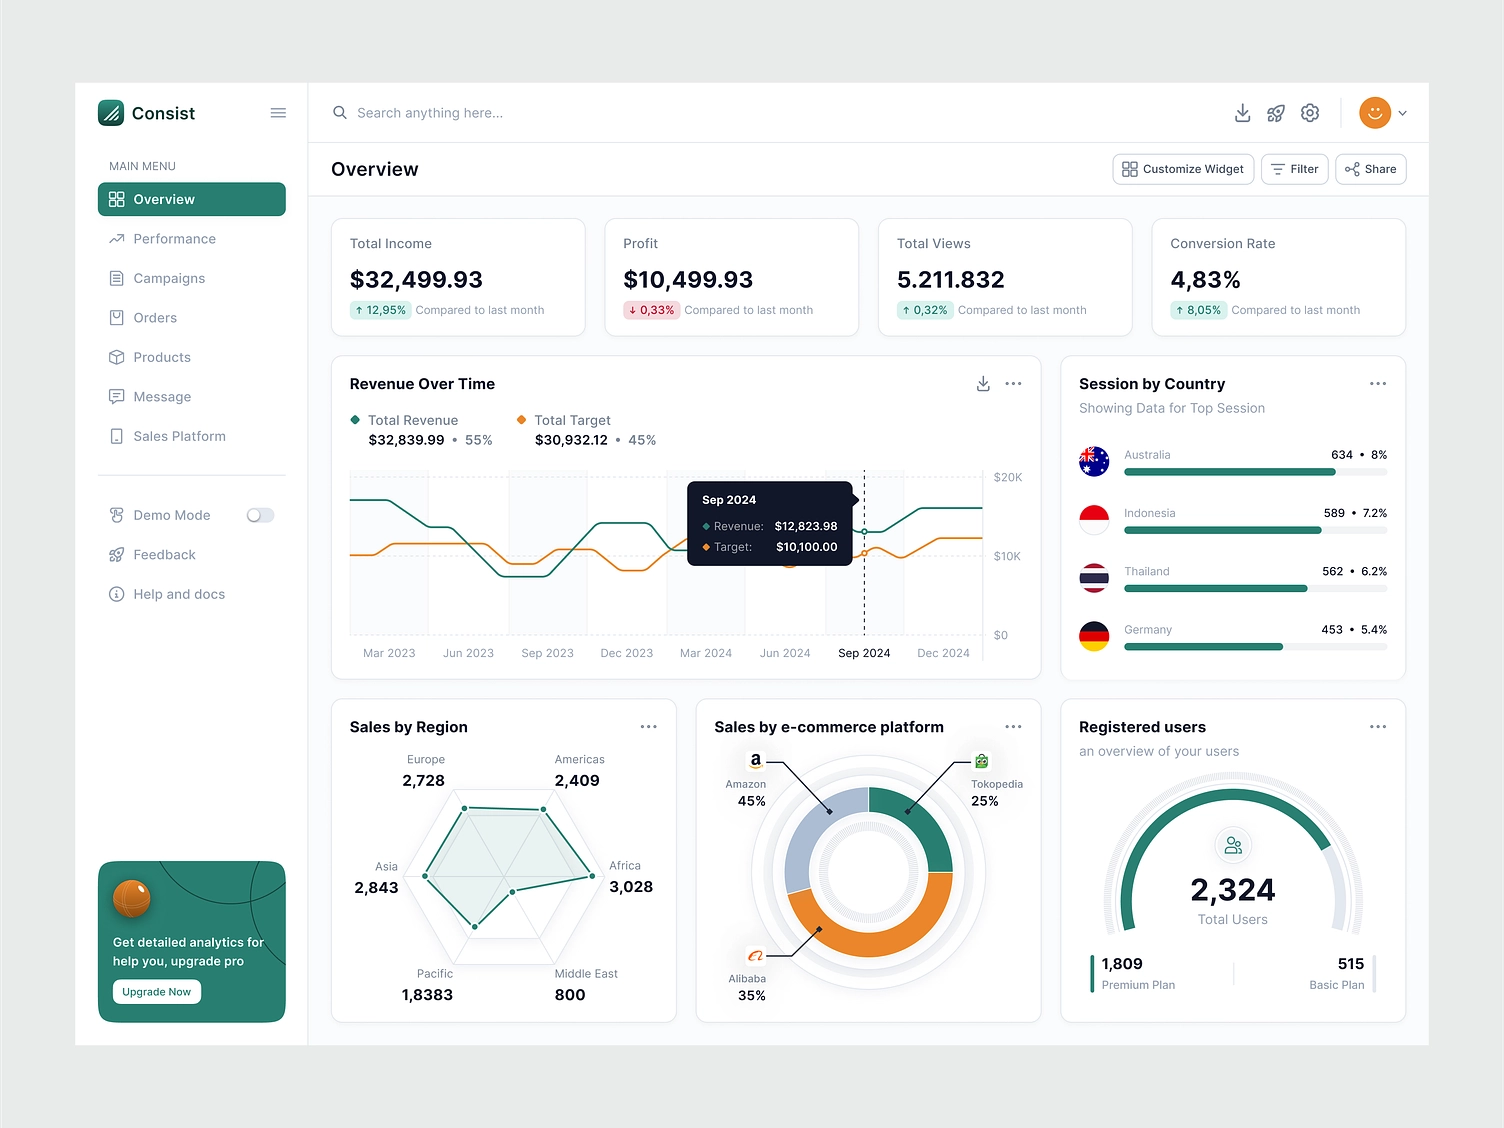The width and height of the screenshot is (1504, 1128).
Task: Go to the Campaigns page
Action: 169,278
